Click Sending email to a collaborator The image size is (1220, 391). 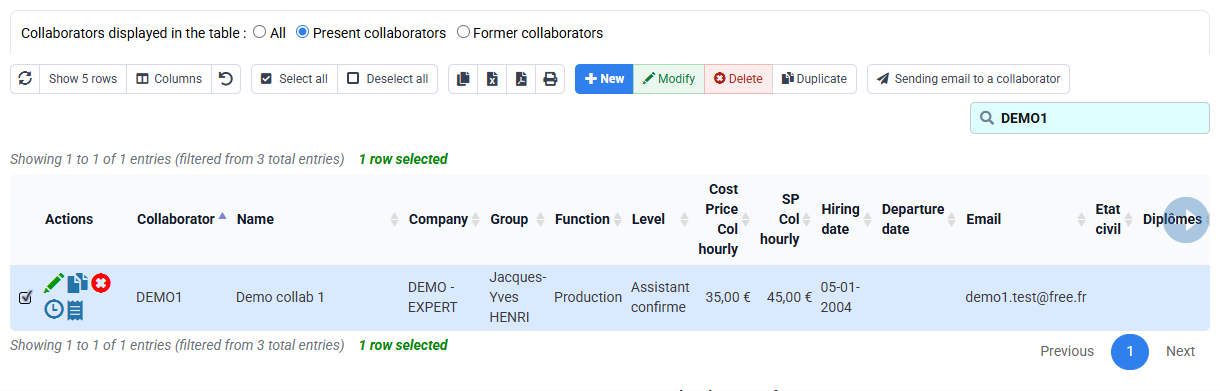(968, 79)
